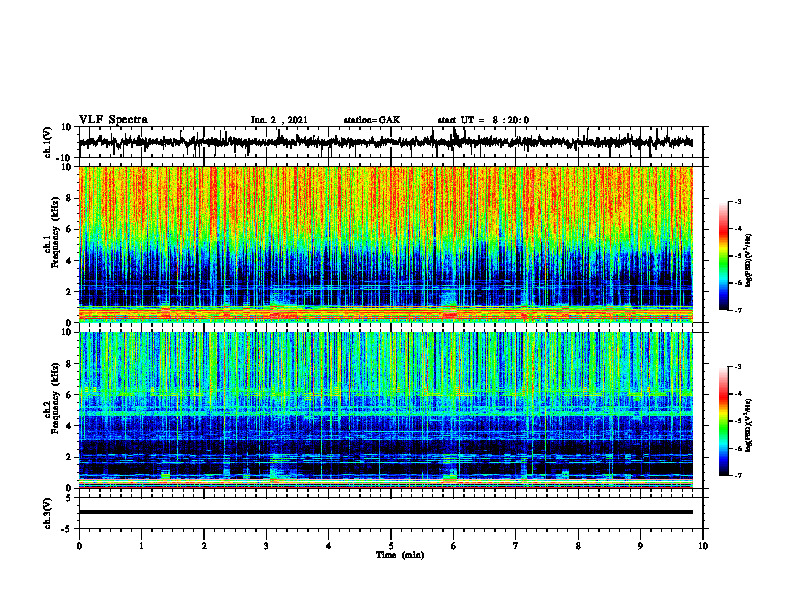Click the "5" tick on Time axis
This screenshot has width=792, height=612.
click(391, 546)
